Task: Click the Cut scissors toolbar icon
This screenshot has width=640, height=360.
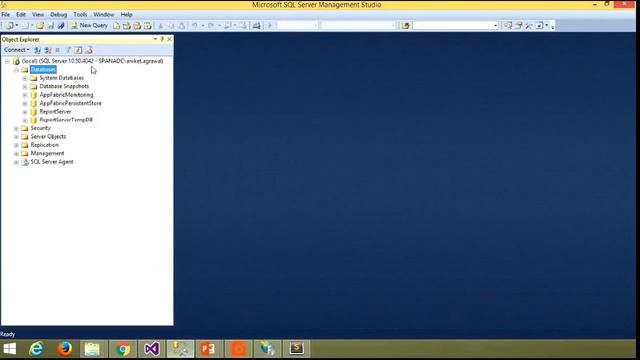Action: click(x=160, y=26)
